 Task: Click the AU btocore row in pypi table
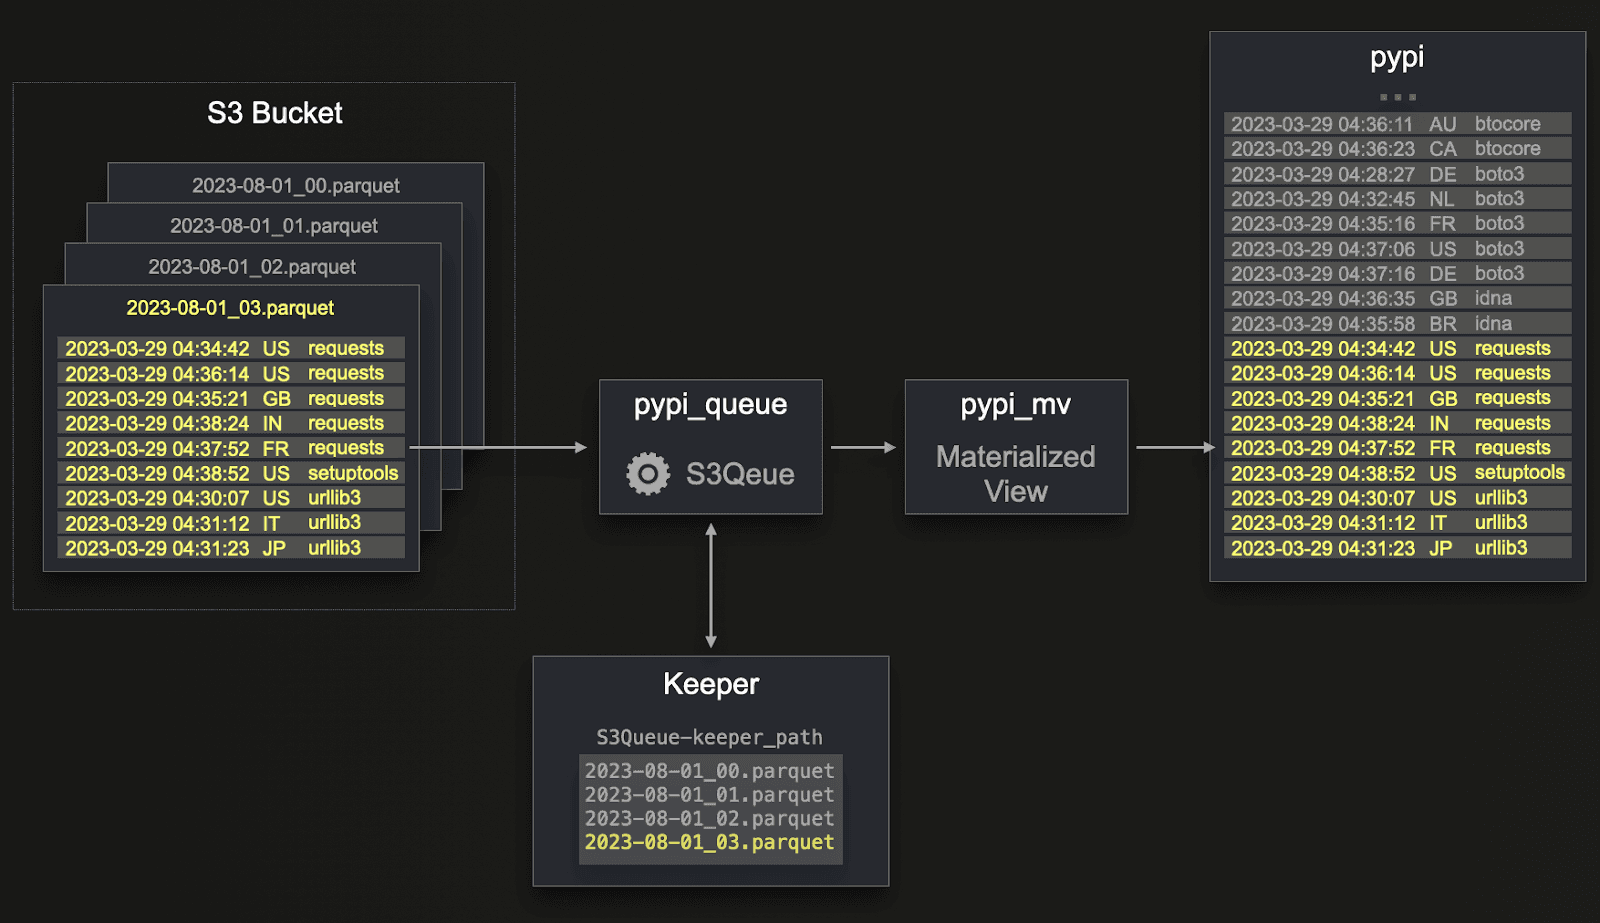click(1398, 124)
